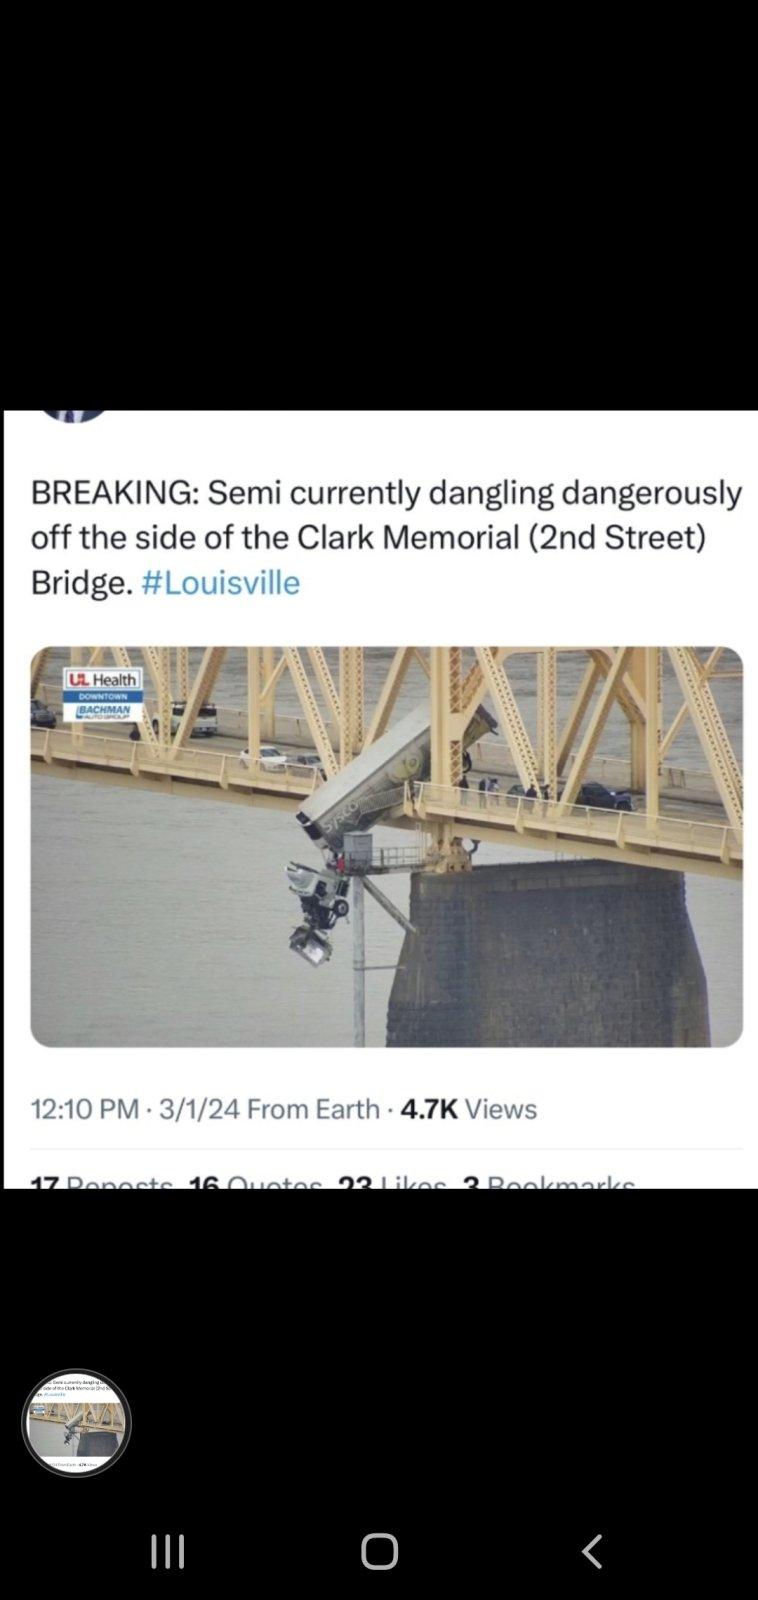View the 4.7K Views count
The width and height of the screenshot is (758, 1600).
pyautogui.click(x=468, y=1109)
